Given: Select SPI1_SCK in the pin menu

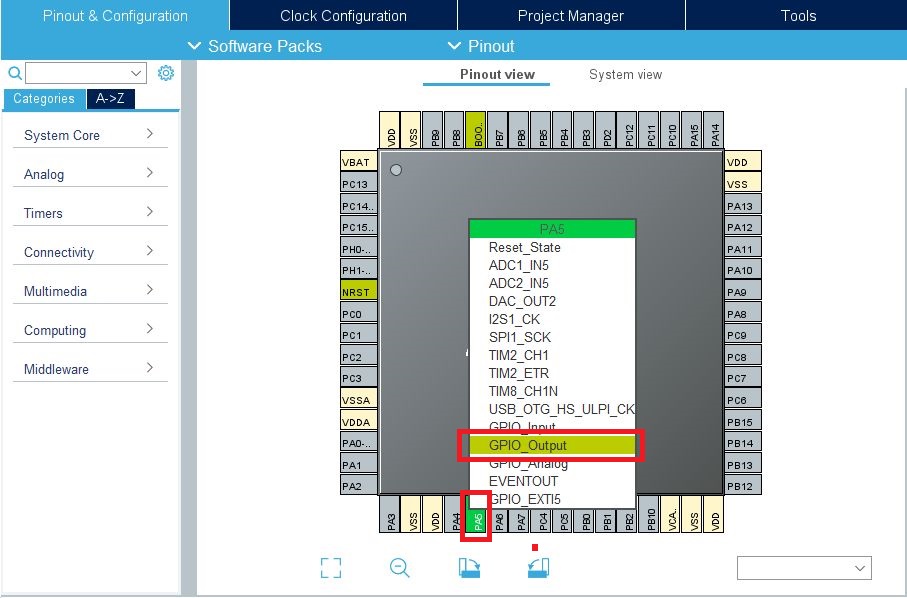Looking at the screenshot, I should [519, 337].
